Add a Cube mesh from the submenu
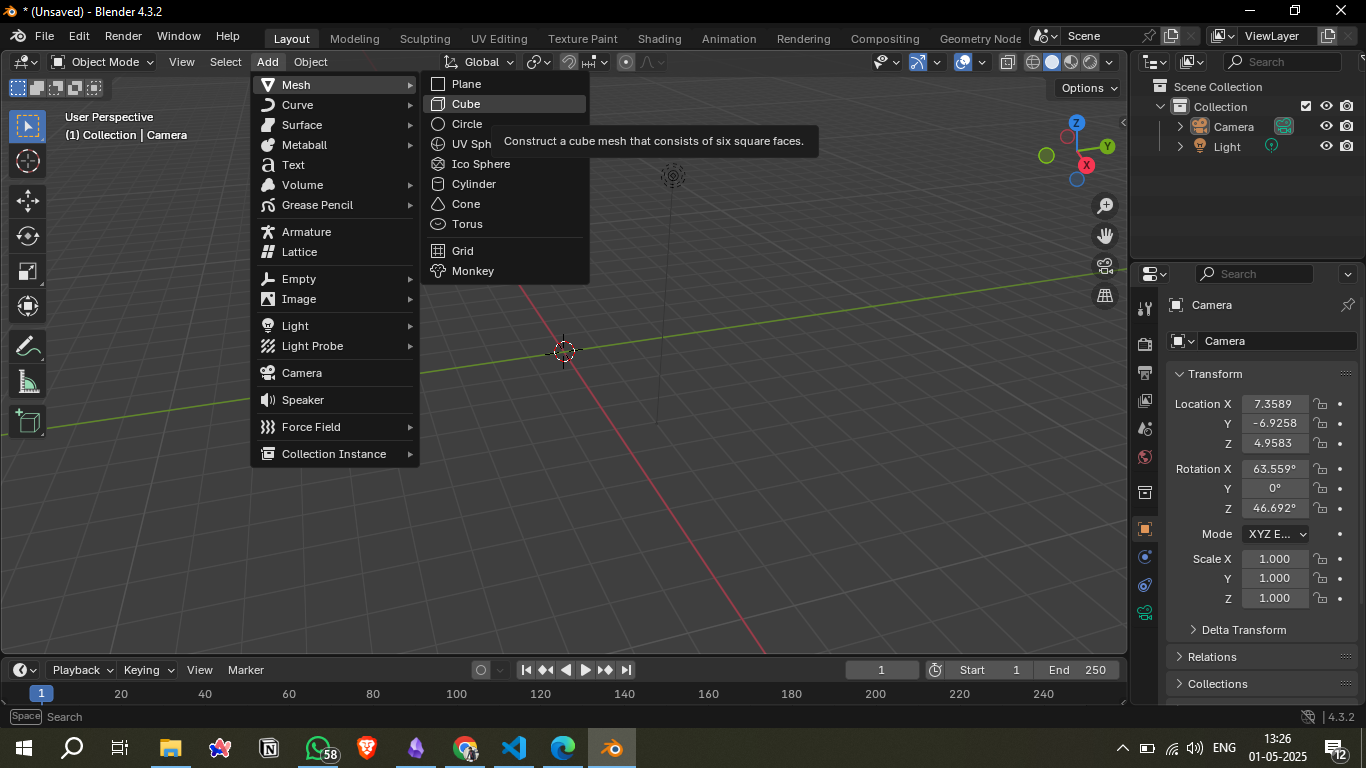 click(x=505, y=104)
